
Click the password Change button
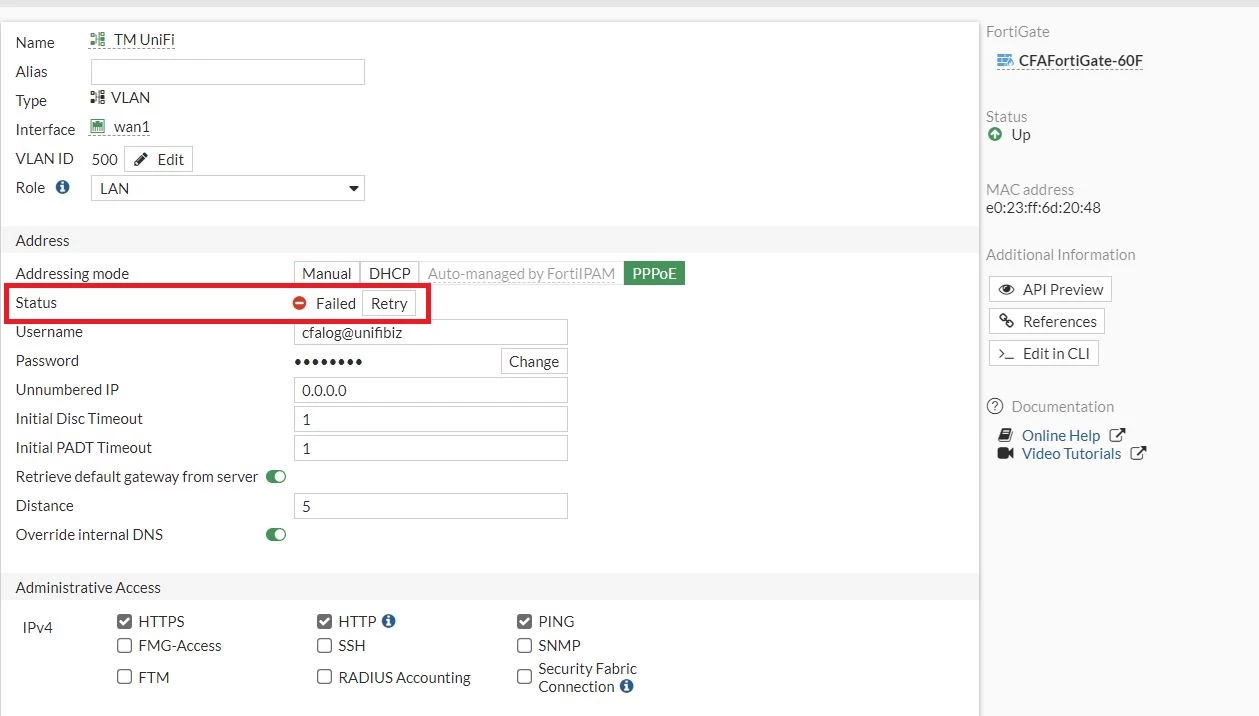534,362
